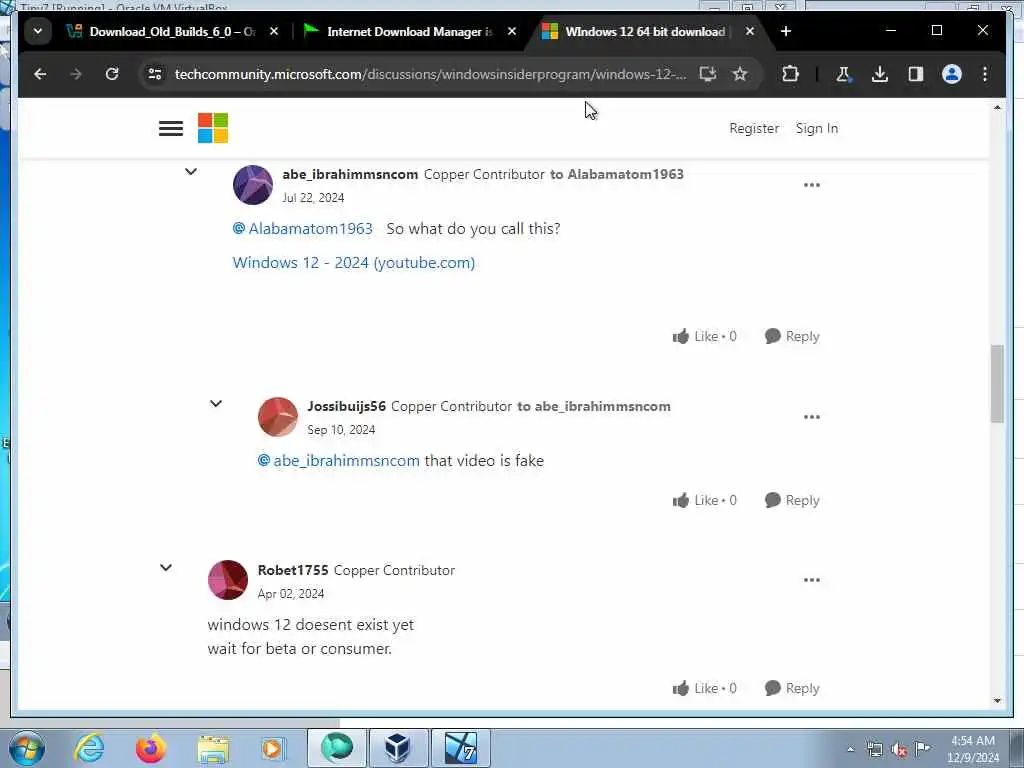1024x768 pixels.
Task: Open abe_ibrahimmsncom username profile
Action: 350,174
